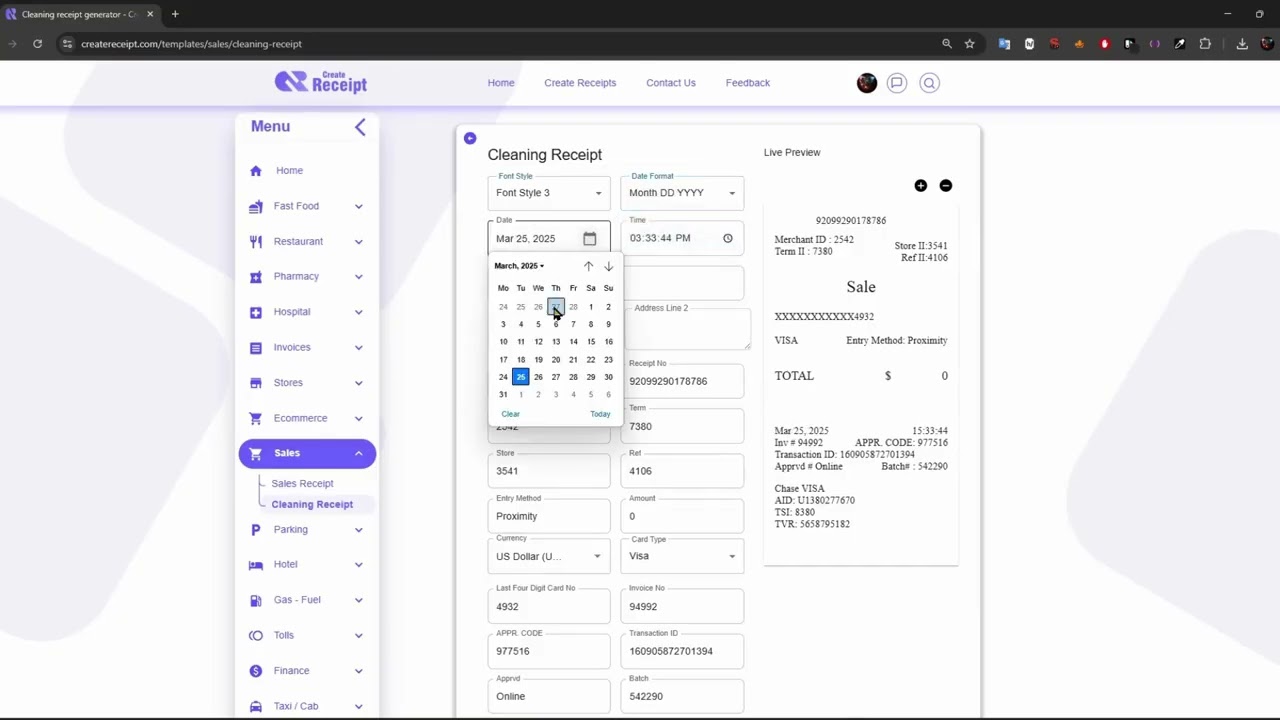Click Today in the date picker
This screenshot has width=1280, height=720.
[x=600, y=414]
